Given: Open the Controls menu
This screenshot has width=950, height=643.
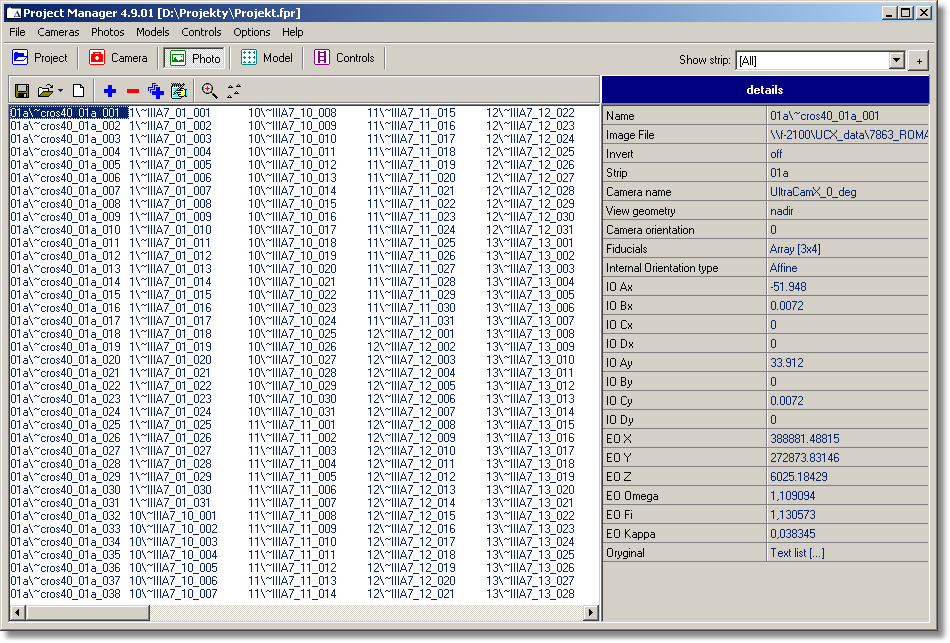Looking at the screenshot, I should (x=201, y=32).
